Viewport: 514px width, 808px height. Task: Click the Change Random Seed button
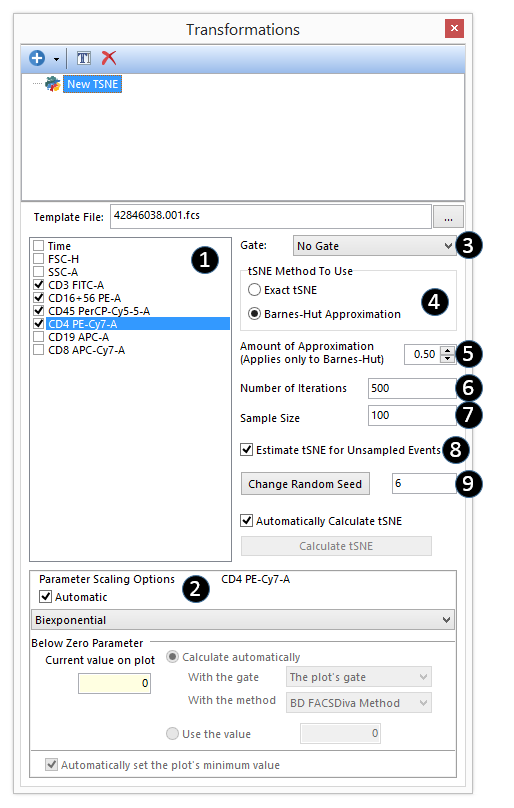point(305,484)
